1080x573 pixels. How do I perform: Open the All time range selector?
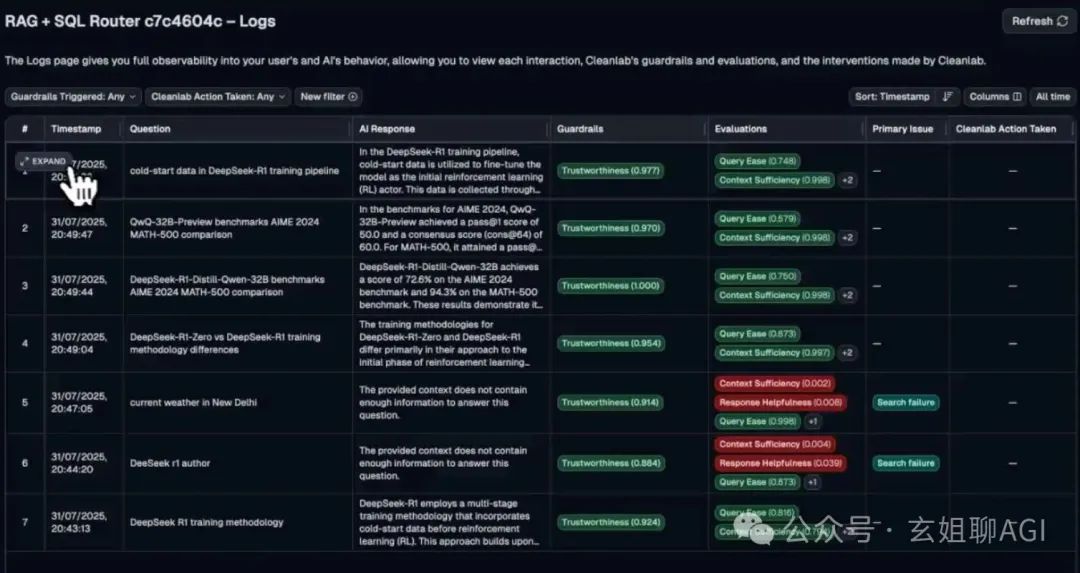click(1052, 97)
